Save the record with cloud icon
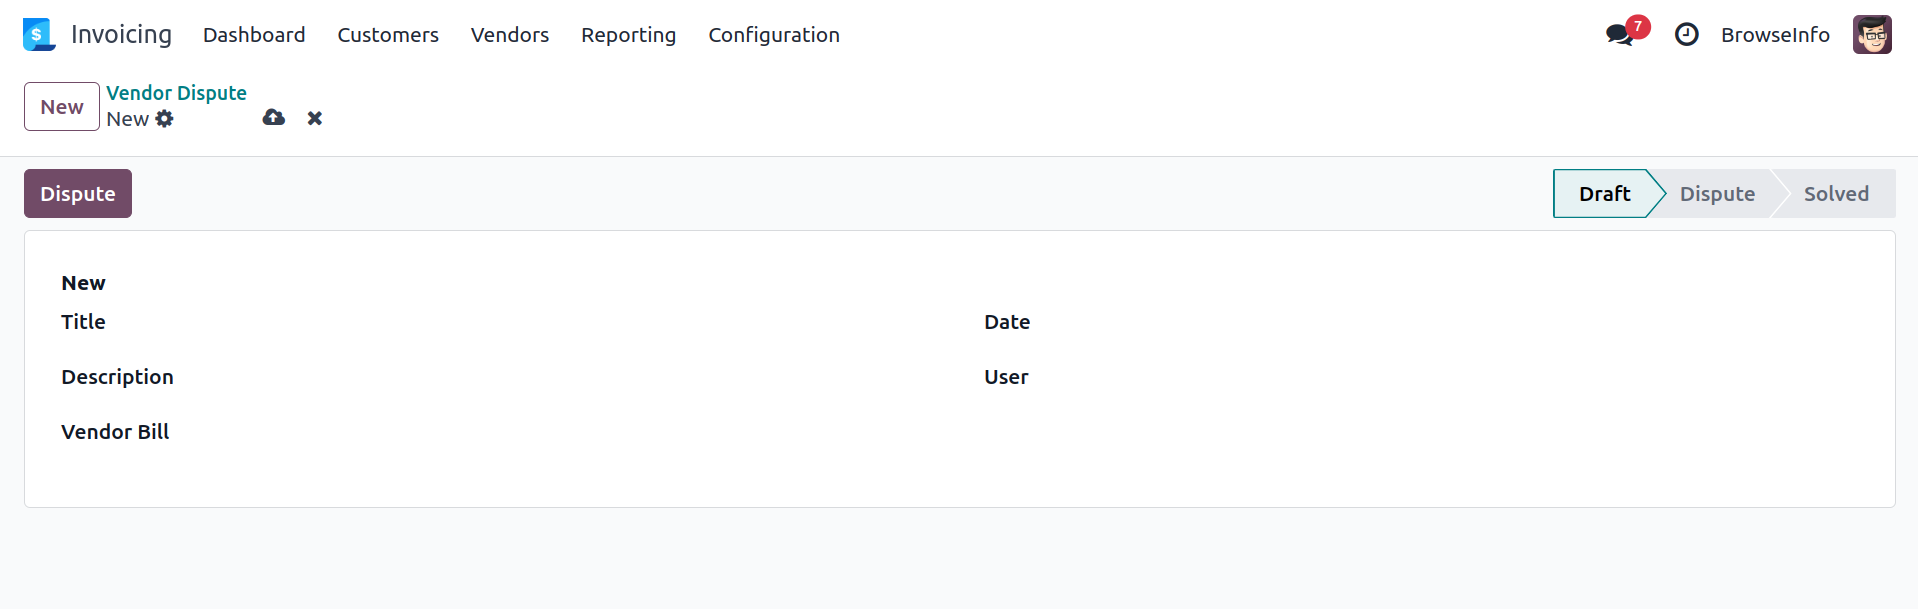 tap(274, 118)
